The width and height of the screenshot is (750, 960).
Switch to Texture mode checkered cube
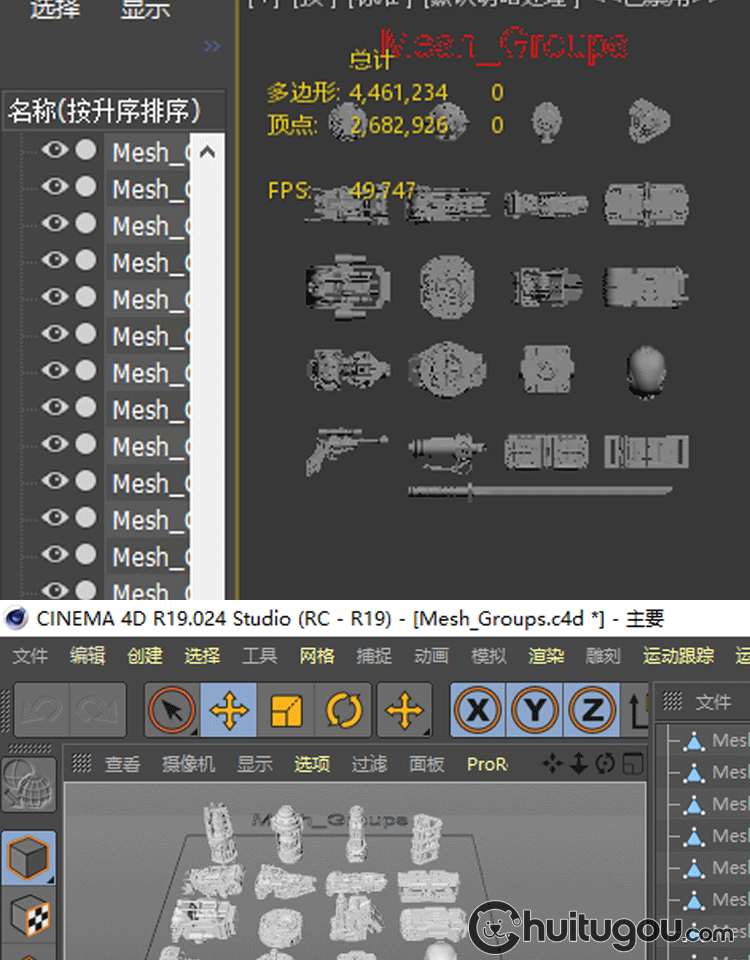coord(29,917)
